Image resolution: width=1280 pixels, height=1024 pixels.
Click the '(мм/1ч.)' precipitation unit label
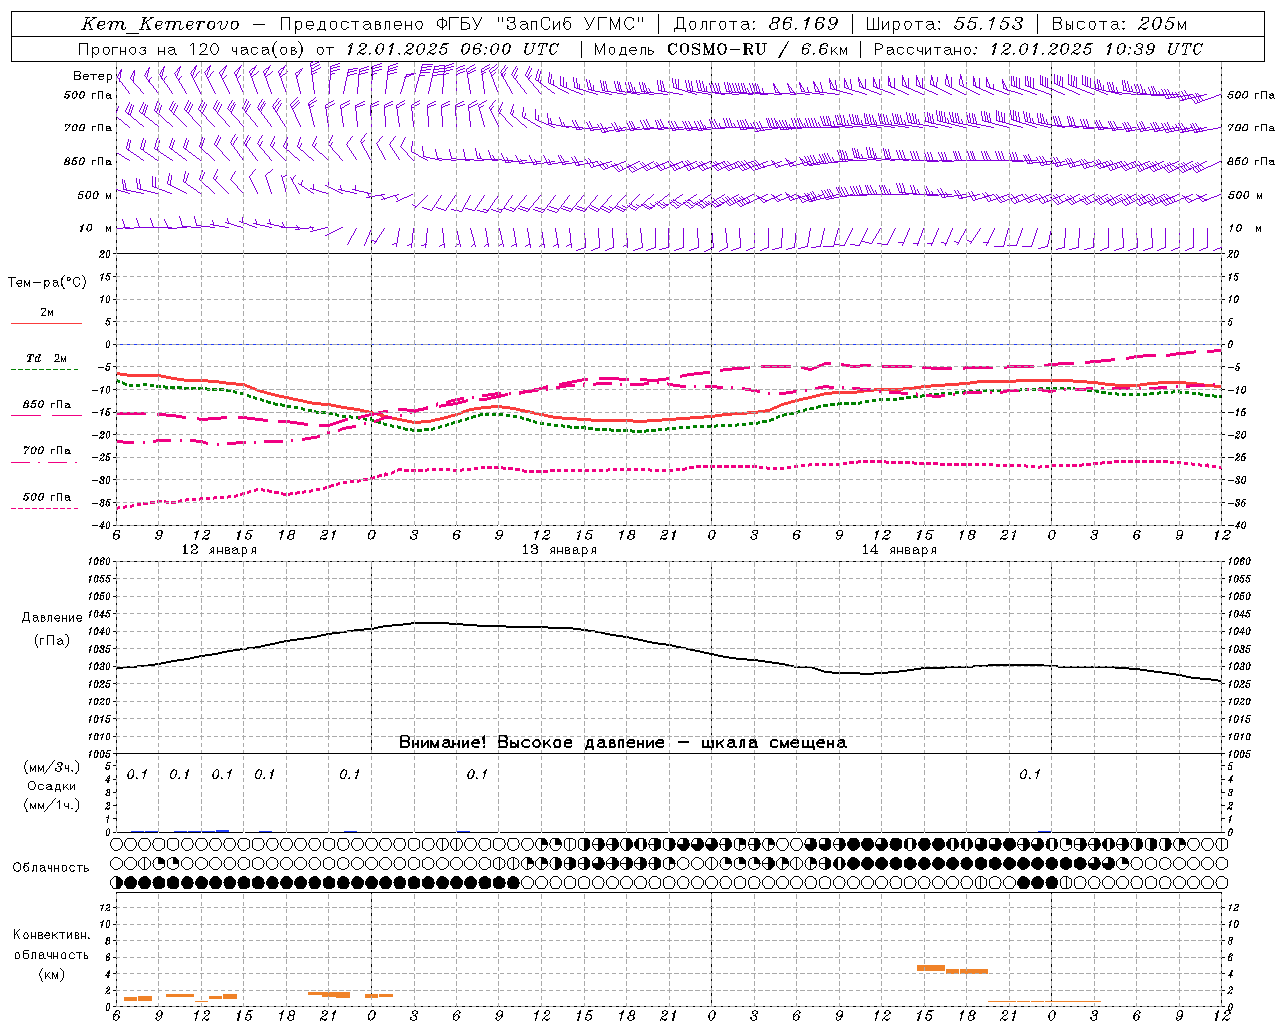52,805
